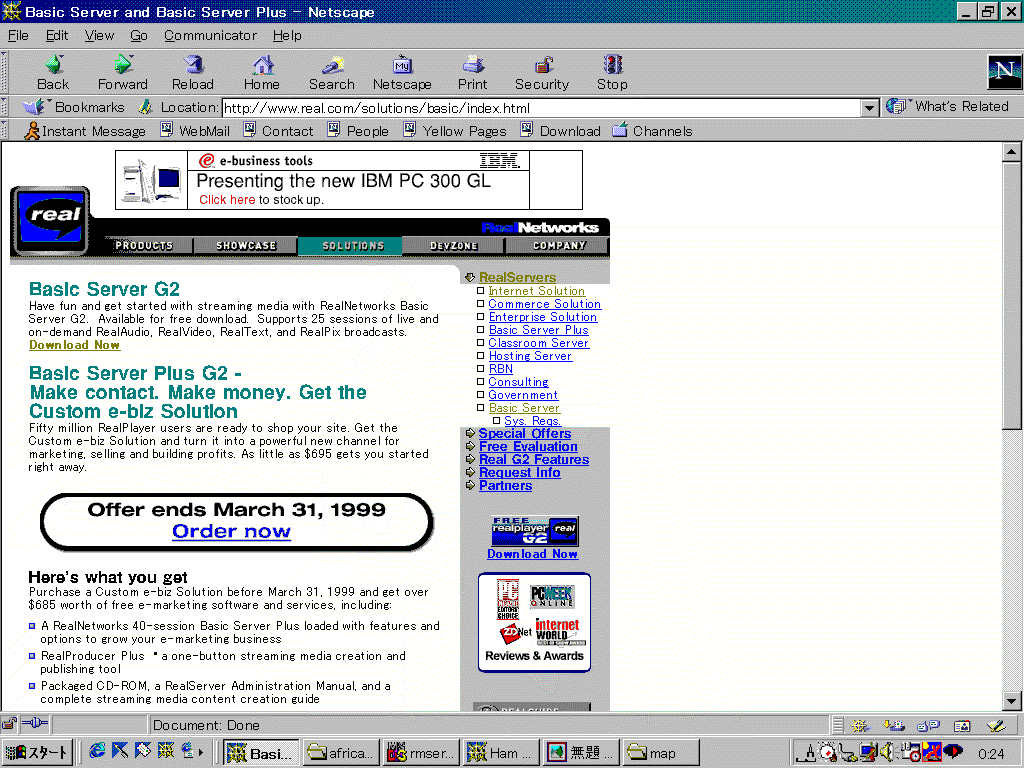
Task: Open Composer from the component bar
Action: (996, 725)
